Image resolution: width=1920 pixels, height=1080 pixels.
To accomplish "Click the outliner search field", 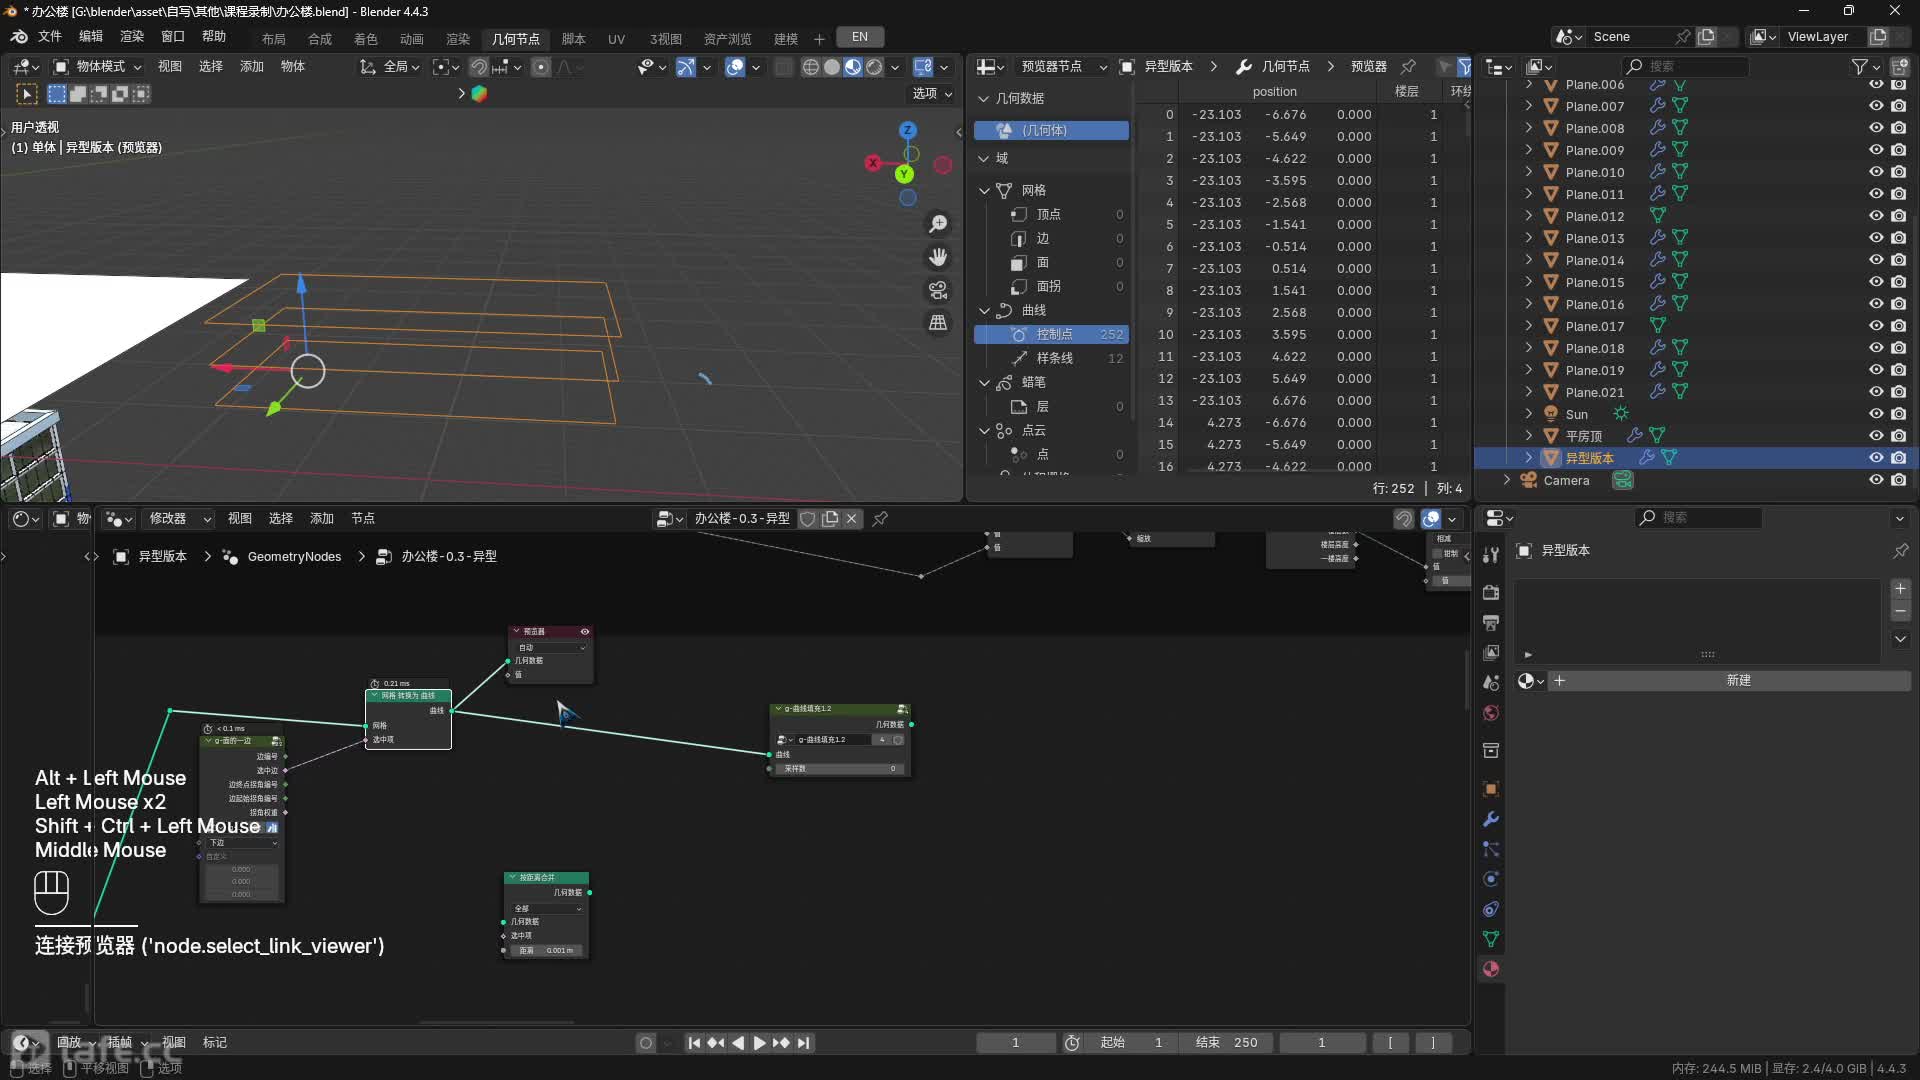I will pyautogui.click(x=1685, y=67).
